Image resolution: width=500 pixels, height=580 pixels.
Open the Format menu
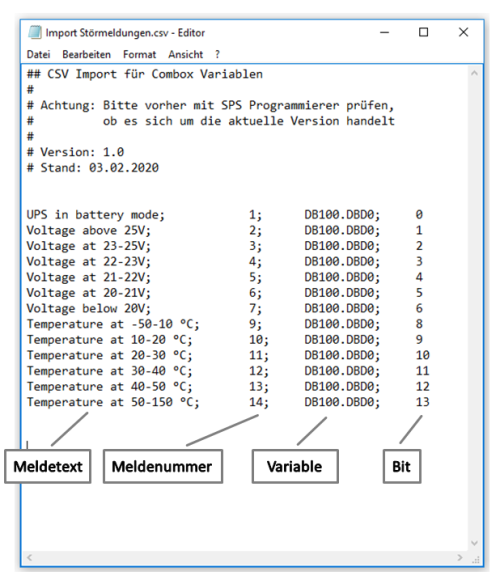click(x=139, y=54)
